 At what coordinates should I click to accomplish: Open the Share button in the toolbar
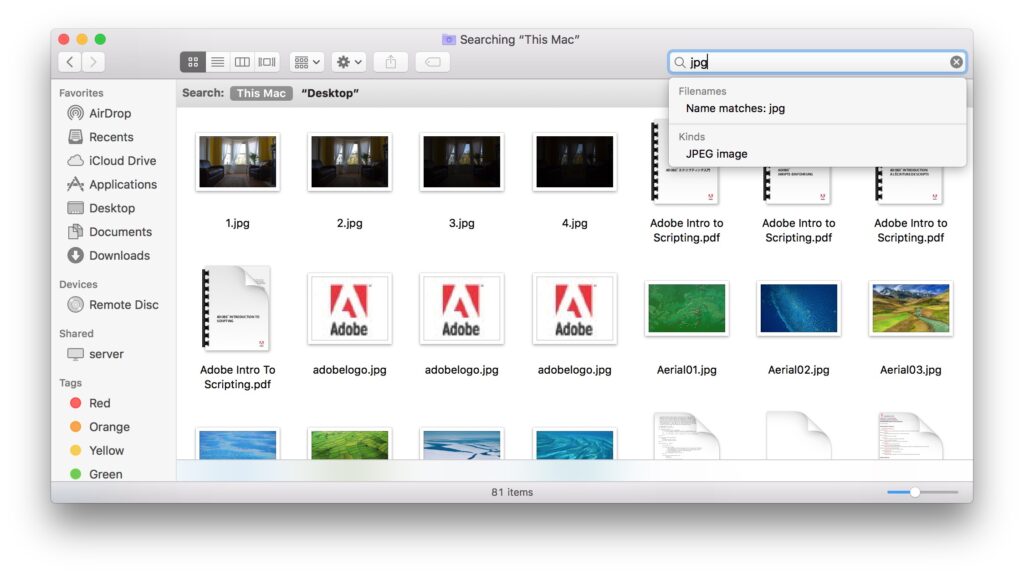390,61
